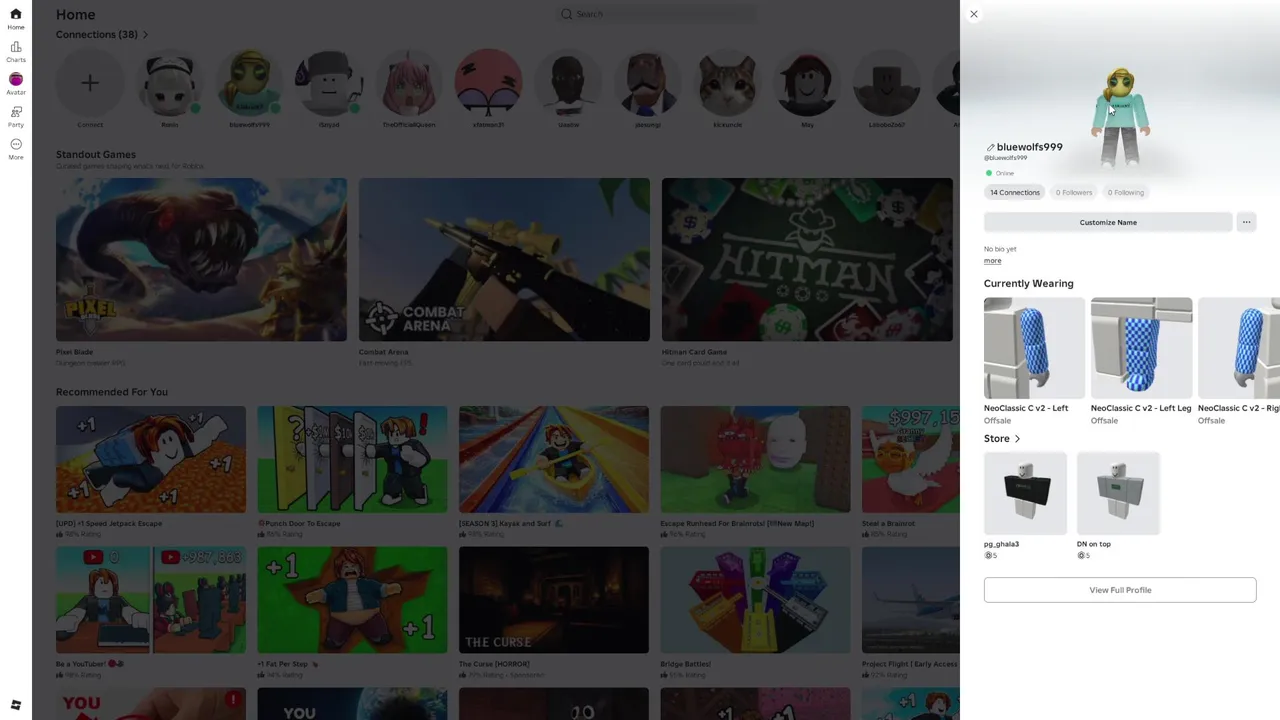Open Party in the left sidebar
This screenshot has height=720, width=1280.
pyautogui.click(x=16, y=117)
